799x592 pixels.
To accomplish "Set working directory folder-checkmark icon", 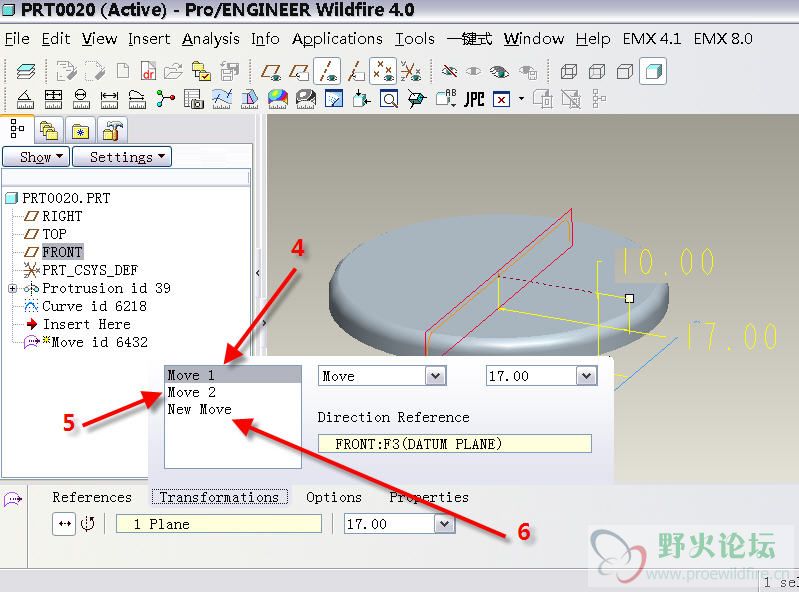I will [201, 71].
